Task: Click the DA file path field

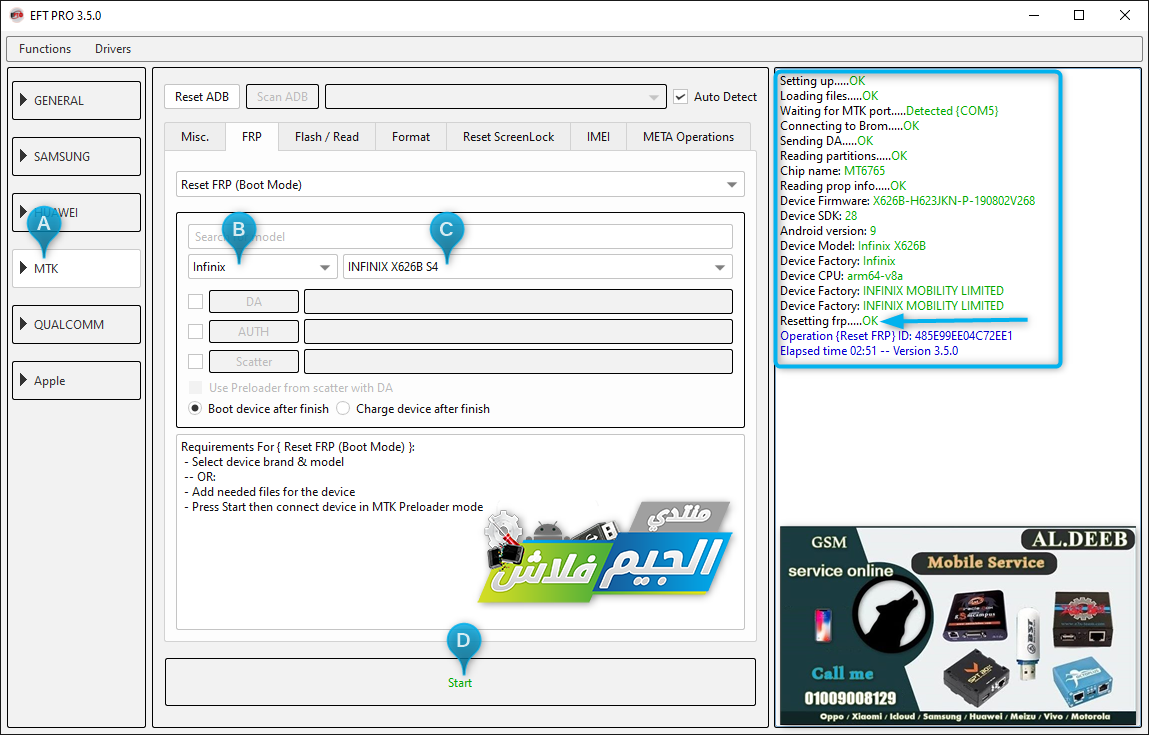Action: pyautogui.click(x=518, y=301)
